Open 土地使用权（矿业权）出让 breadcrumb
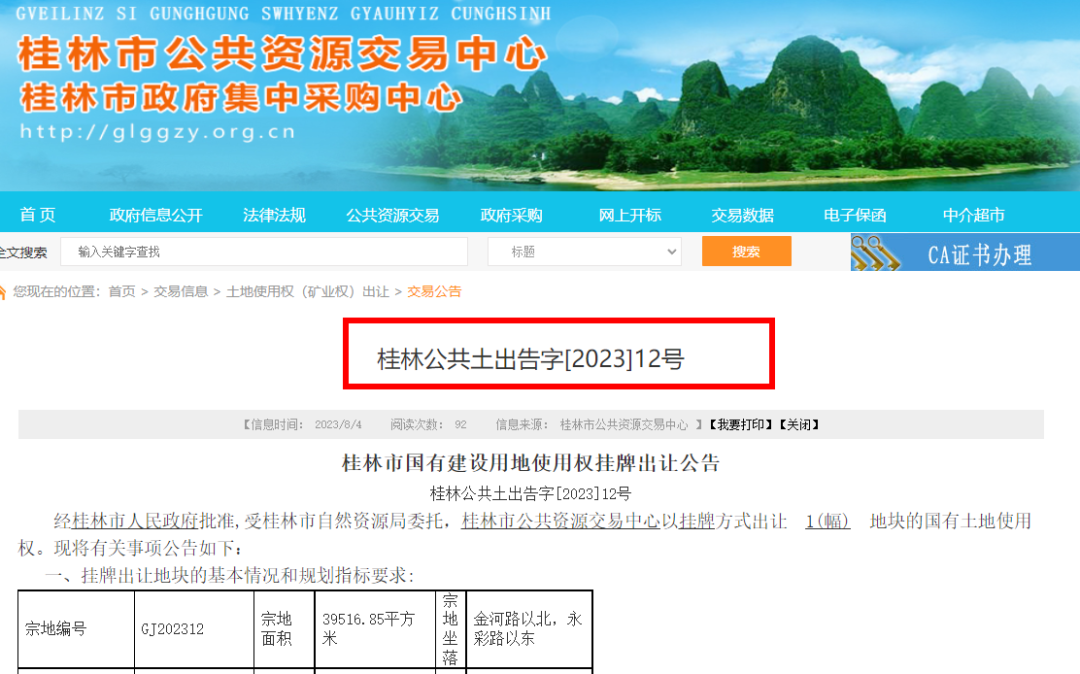Screen dimensions: 1080x674 (307, 292)
